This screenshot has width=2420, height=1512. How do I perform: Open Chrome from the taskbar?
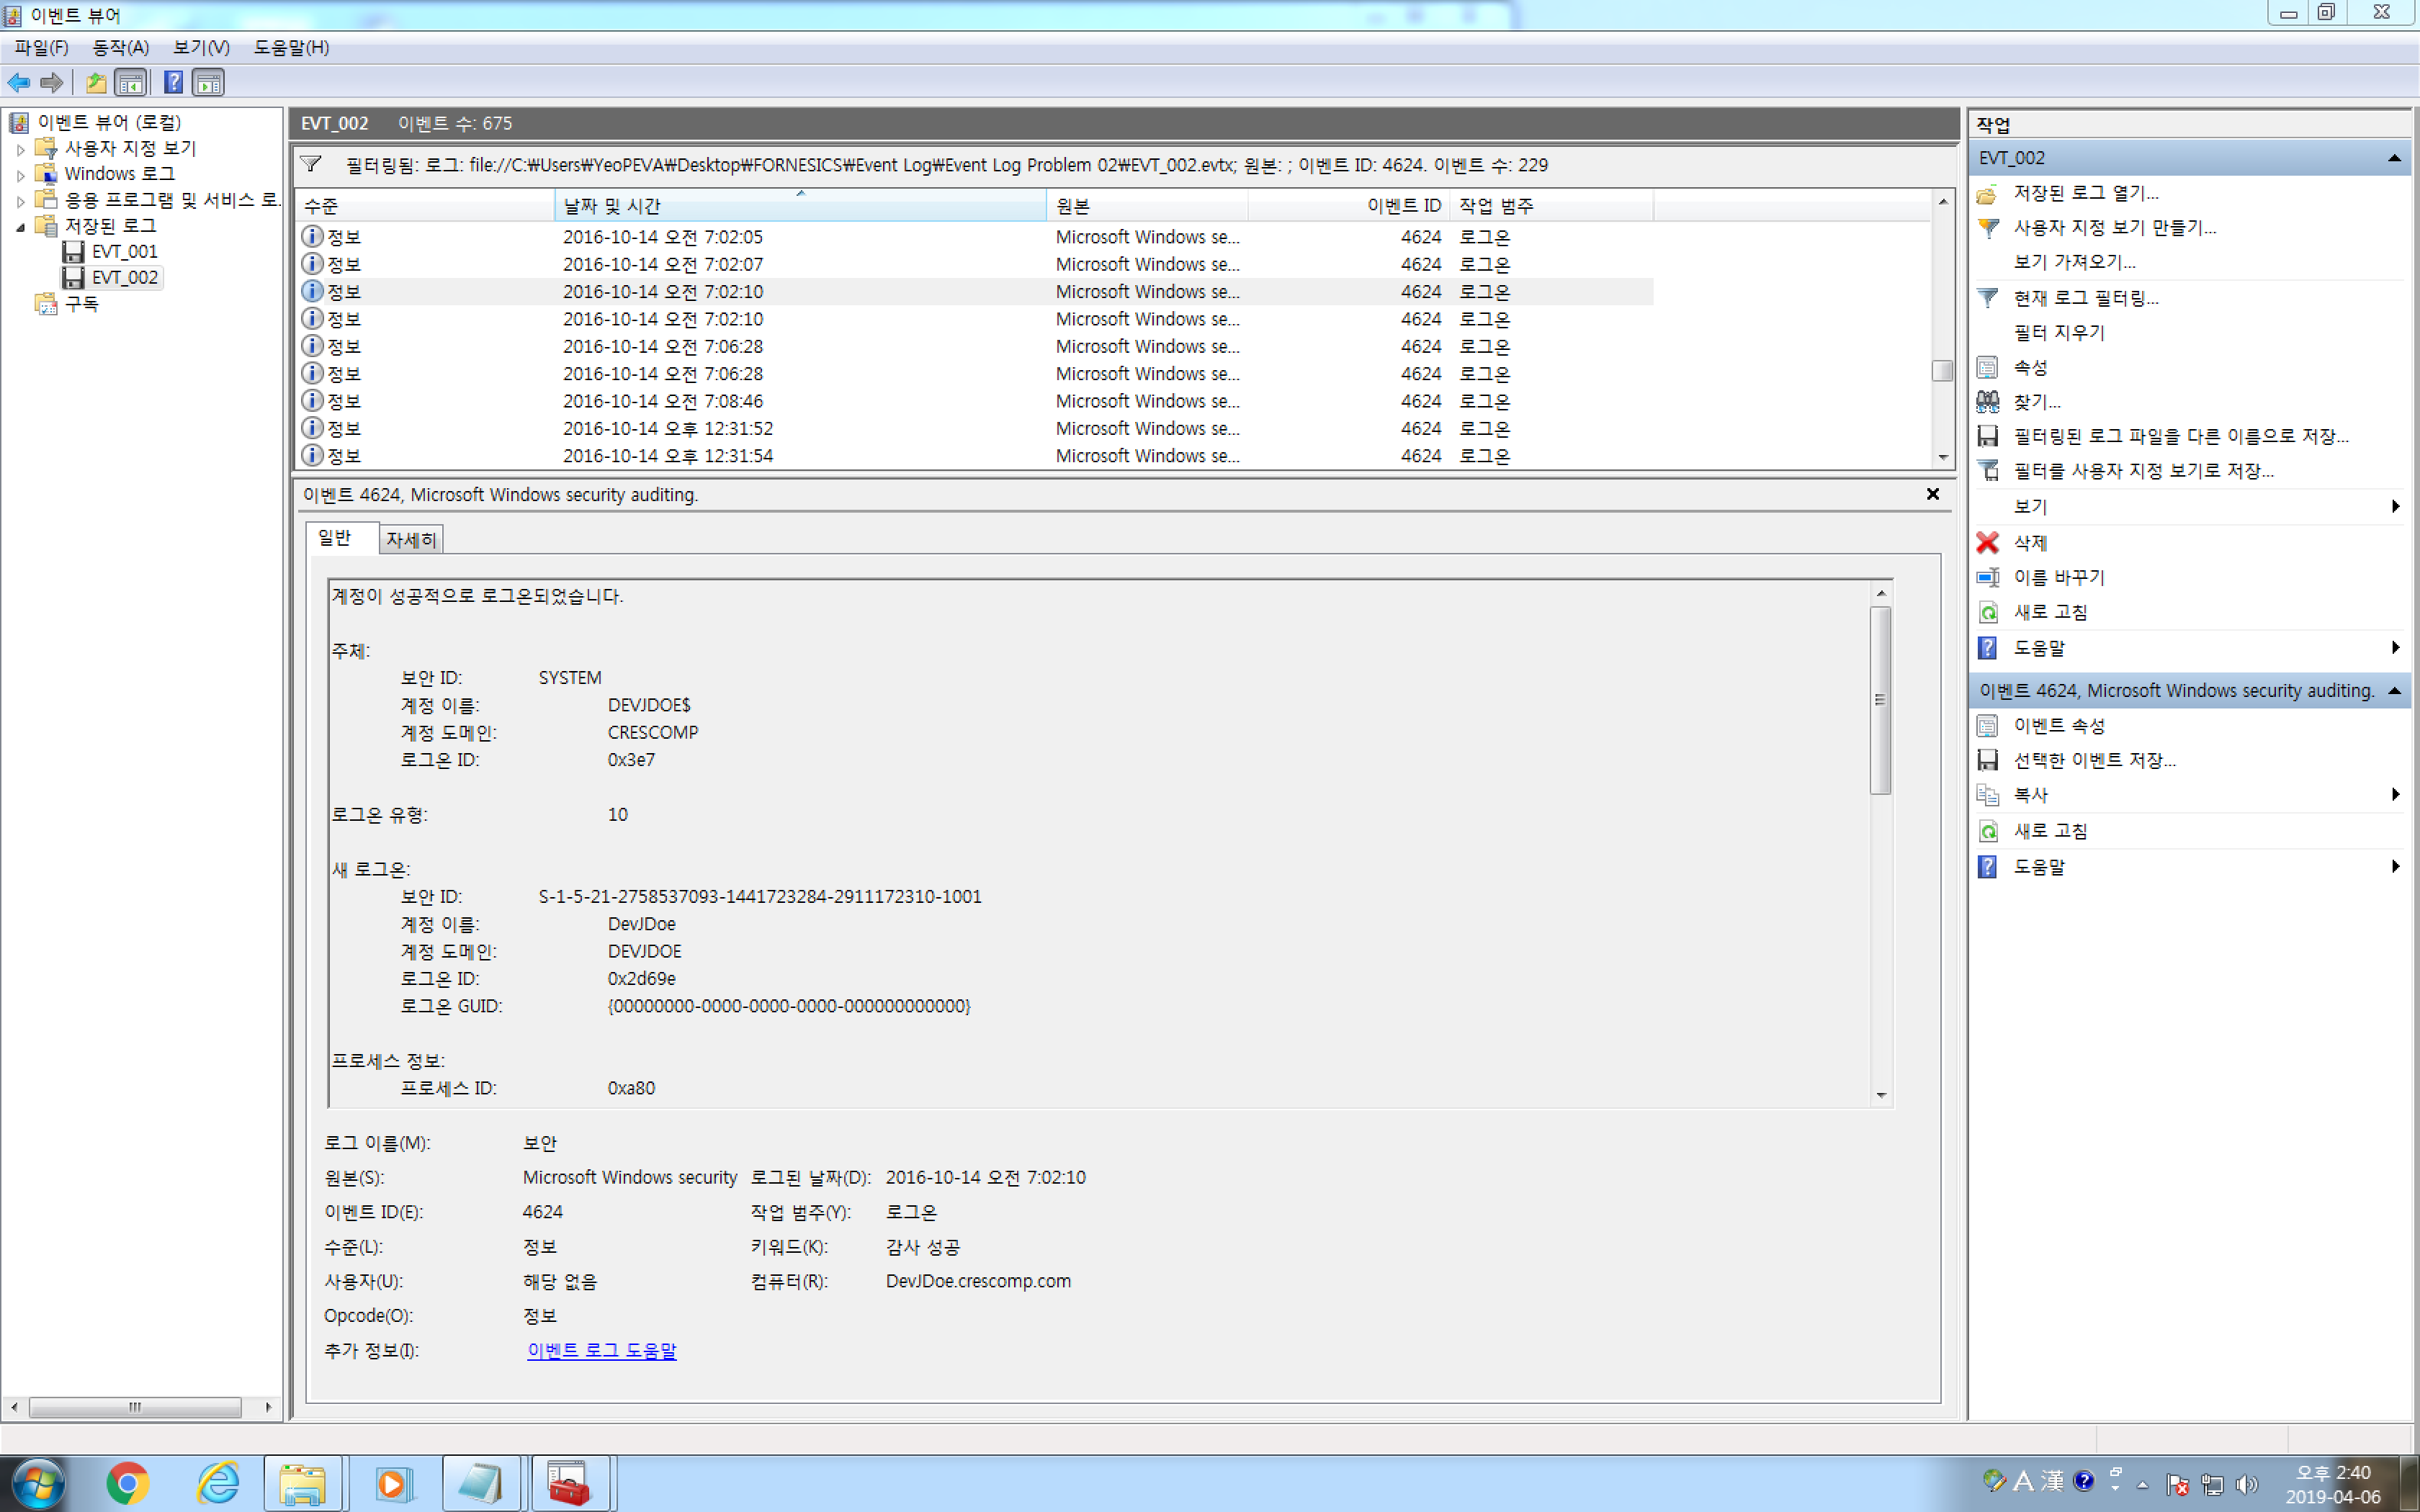click(x=127, y=1483)
